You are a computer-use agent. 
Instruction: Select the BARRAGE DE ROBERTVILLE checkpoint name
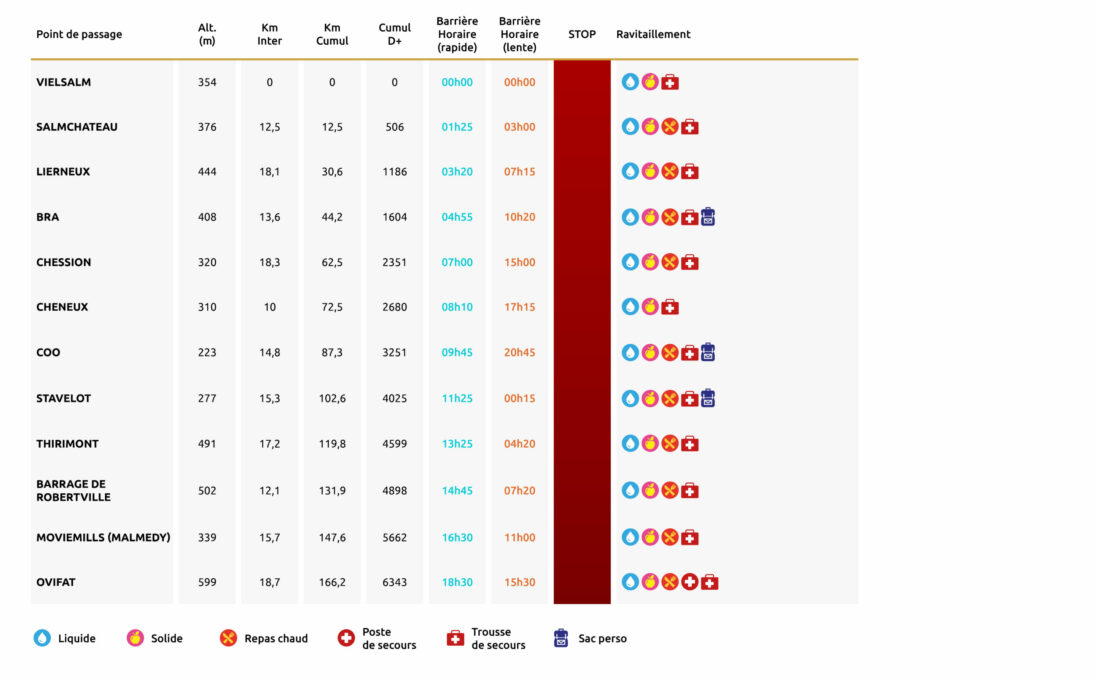point(73,490)
